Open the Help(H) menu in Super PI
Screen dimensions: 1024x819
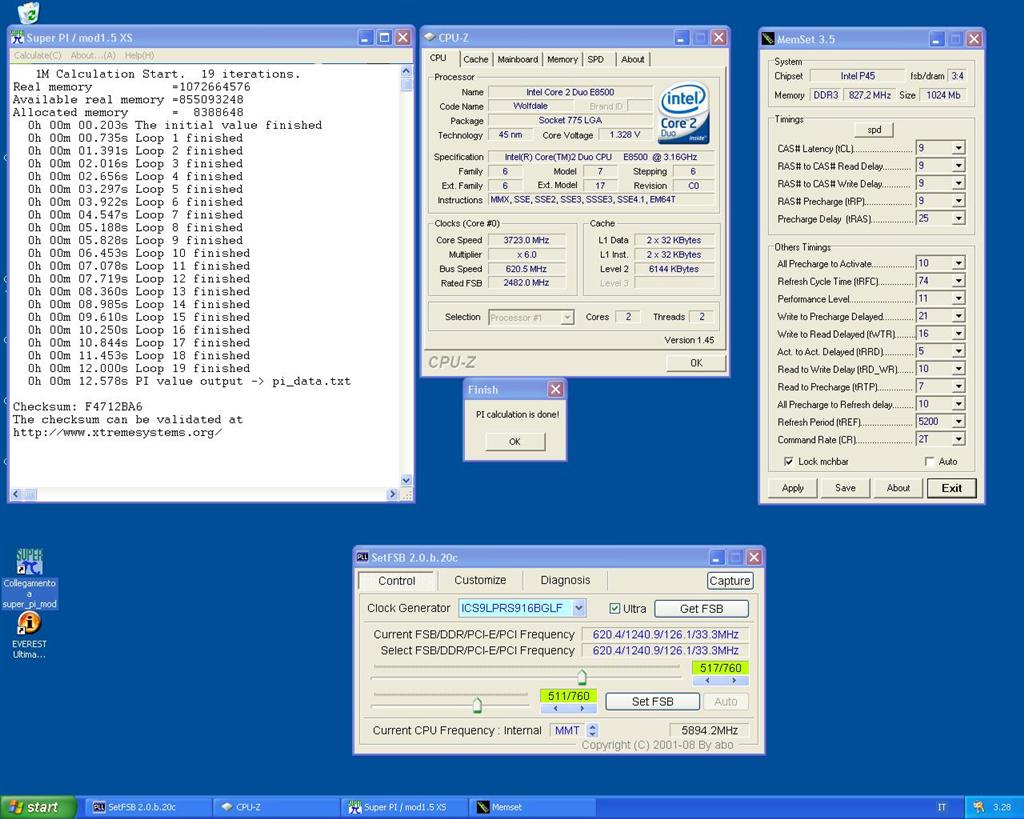coord(140,56)
